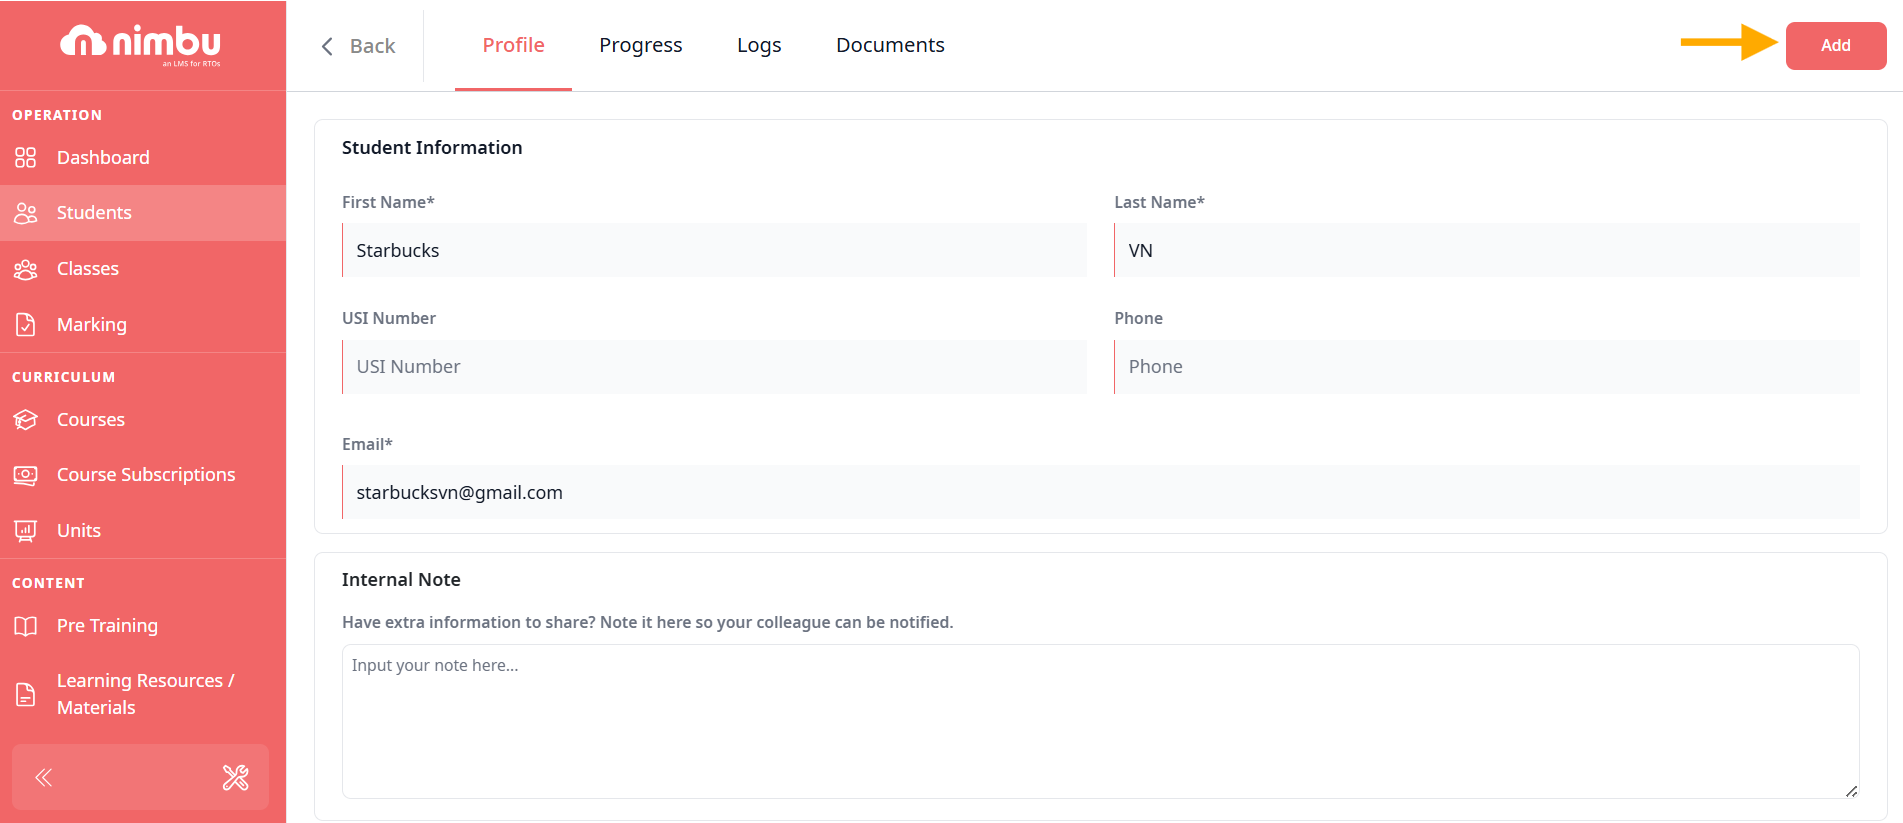
Task: Click the CONTENT section label
Action: click(x=48, y=583)
